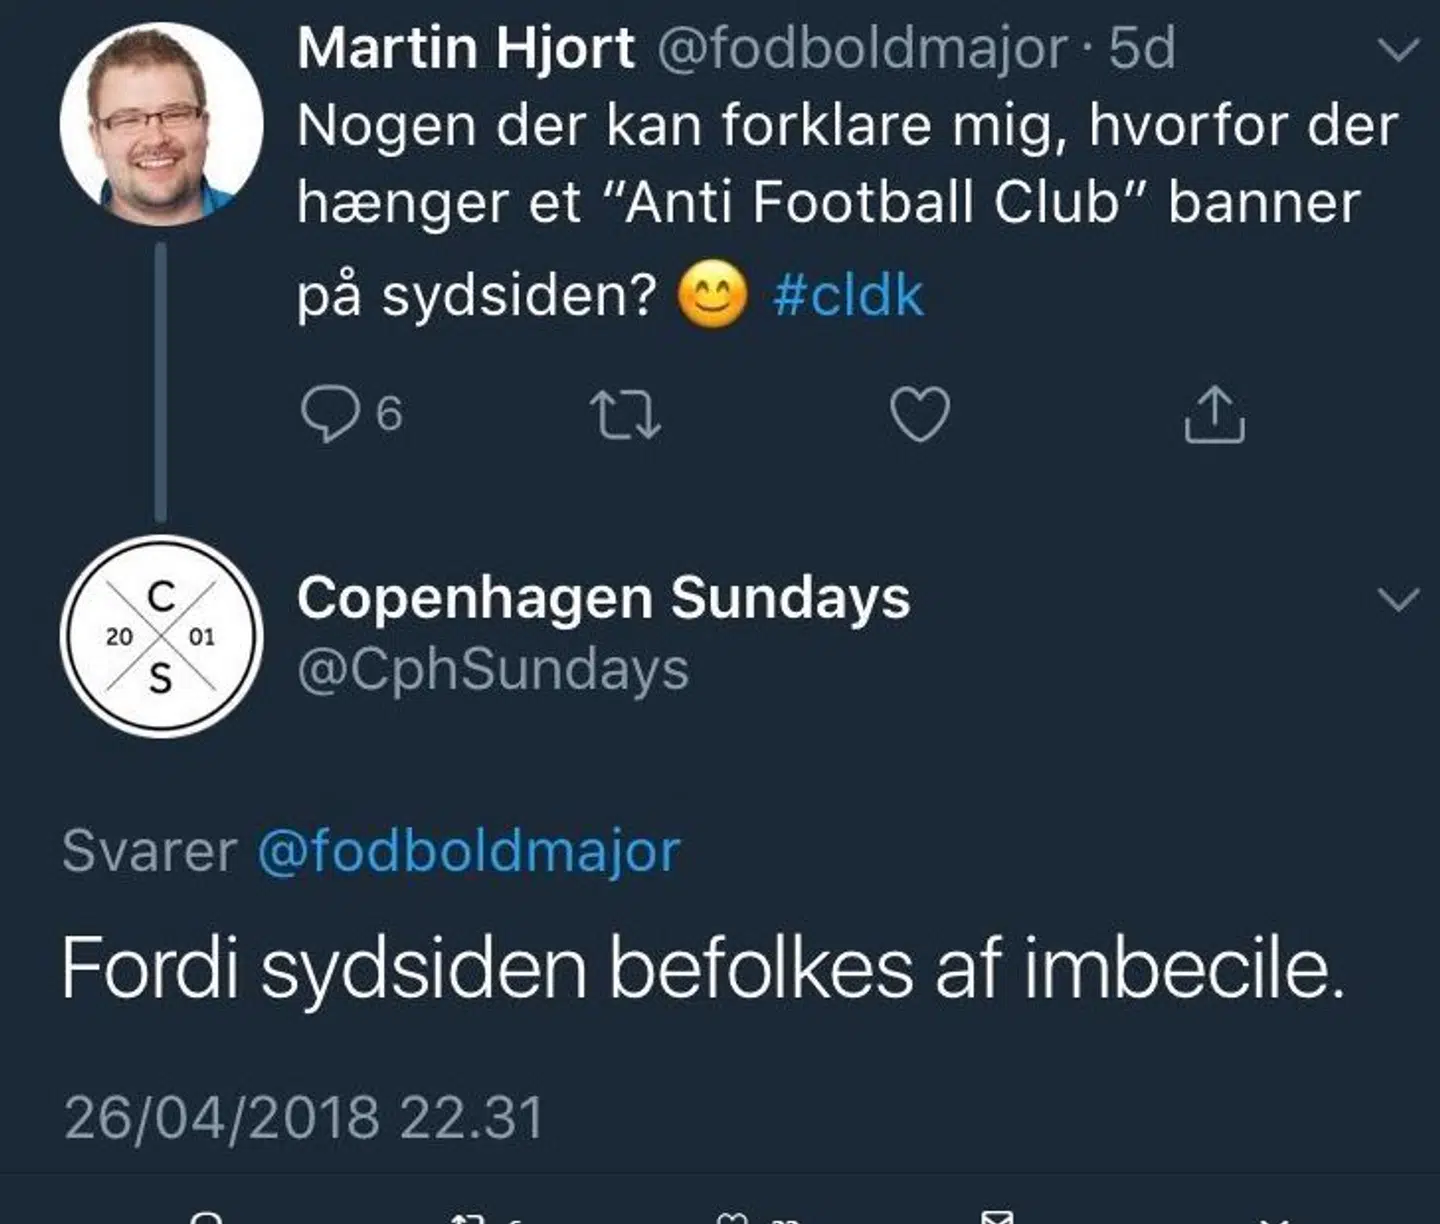Click the 5d timestamp on the first tweet
This screenshot has height=1224, width=1440.
[1141, 48]
